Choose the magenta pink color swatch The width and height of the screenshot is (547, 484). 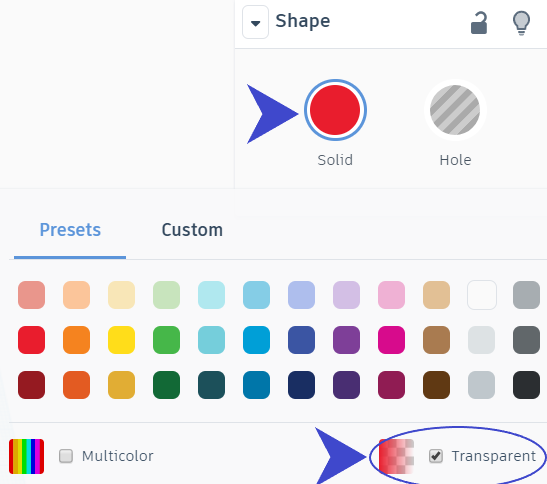pyautogui.click(x=391, y=340)
